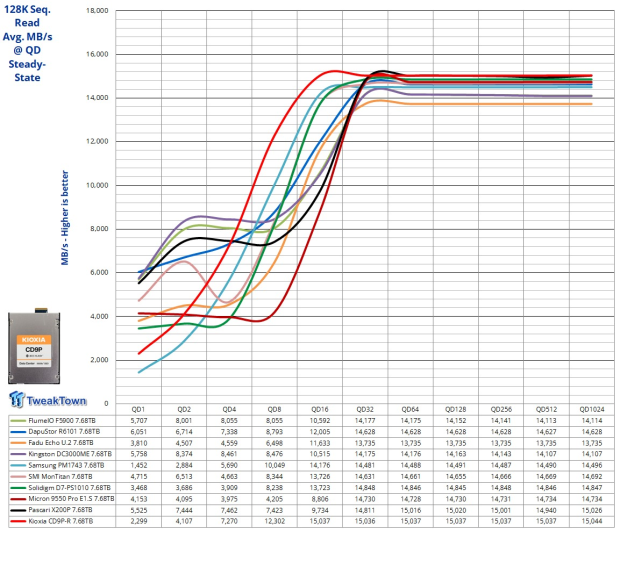Click DapuStor QD16 value 12,005
Screen dimensions: 620x568
[320, 432]
